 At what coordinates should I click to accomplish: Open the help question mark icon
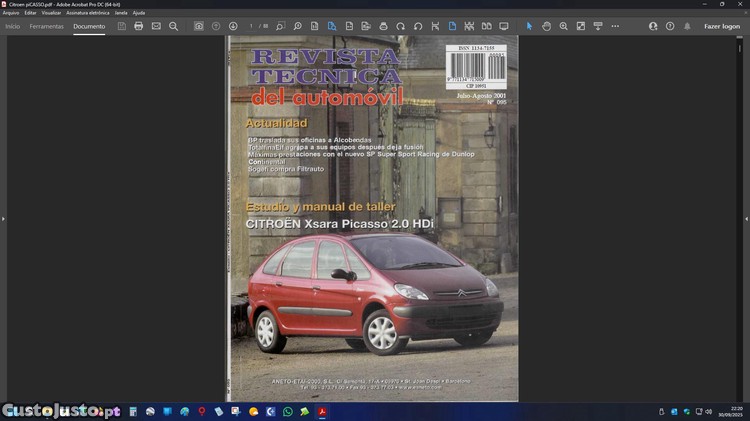point(670,26)
